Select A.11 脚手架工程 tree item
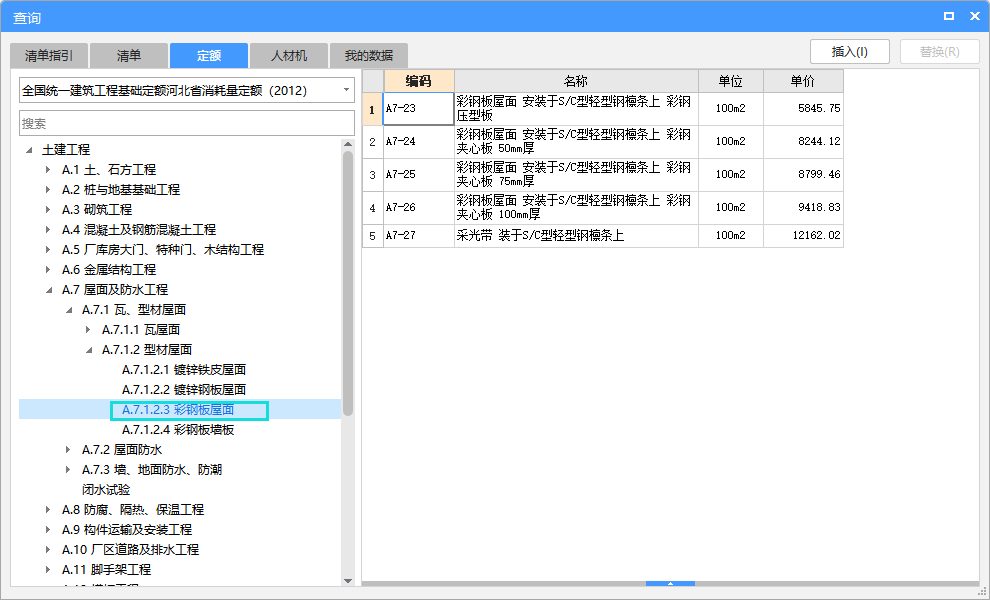The height and width of the screenshot is (600, 990). point(106,570)
